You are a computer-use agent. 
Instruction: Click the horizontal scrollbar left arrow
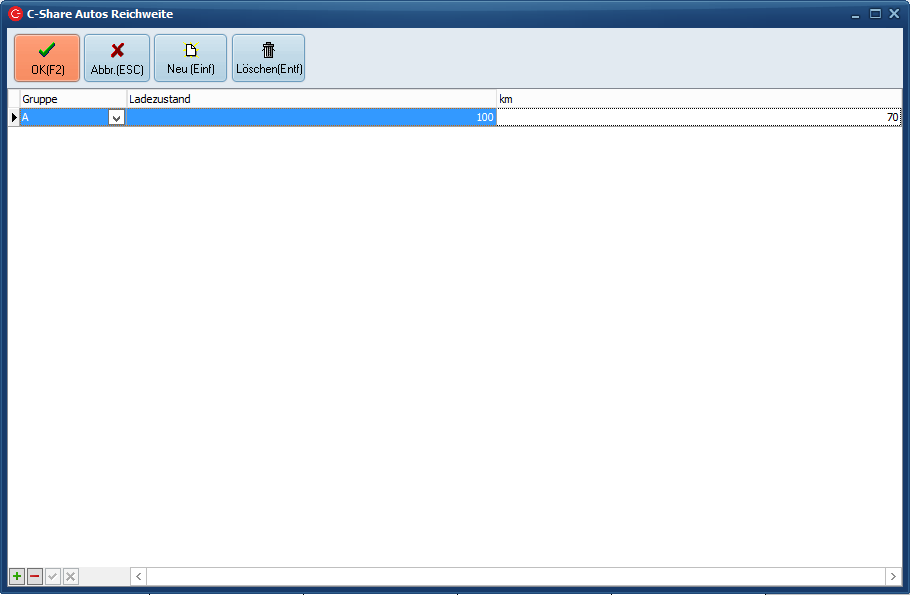139,577
